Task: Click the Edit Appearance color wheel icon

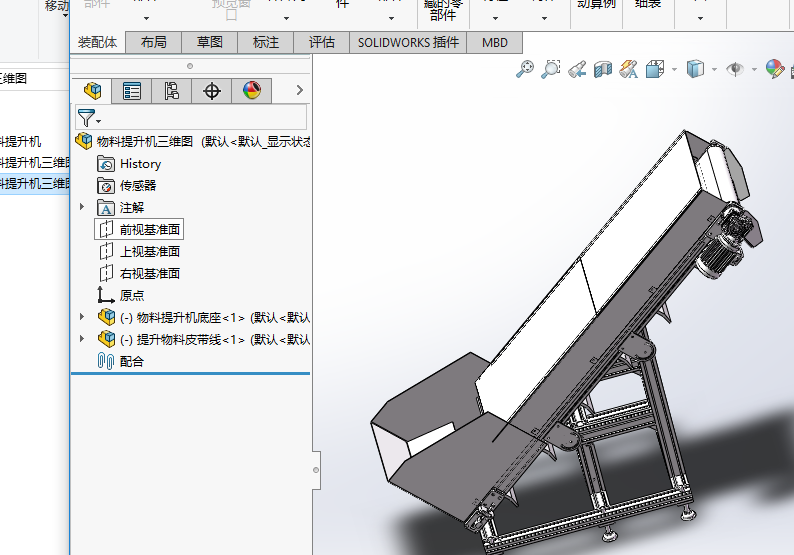Action: click(773, 69)
